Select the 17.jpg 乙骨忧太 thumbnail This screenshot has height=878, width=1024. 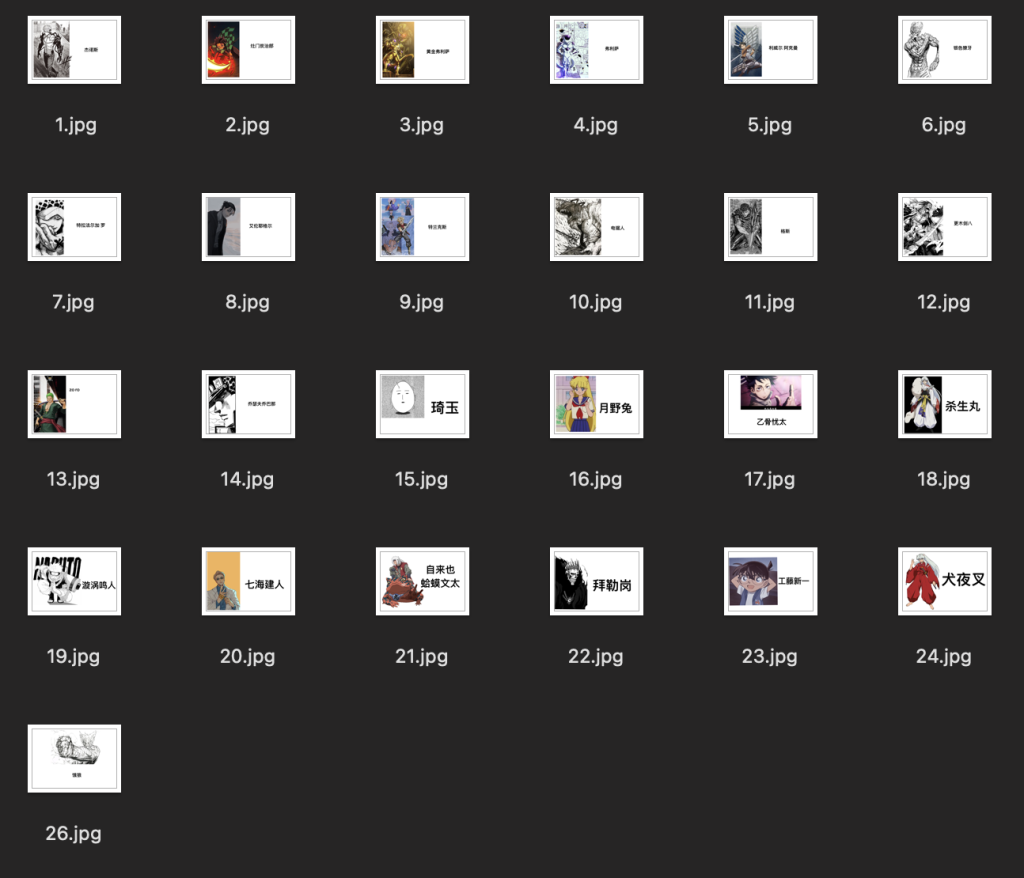[x=771, y=404]
